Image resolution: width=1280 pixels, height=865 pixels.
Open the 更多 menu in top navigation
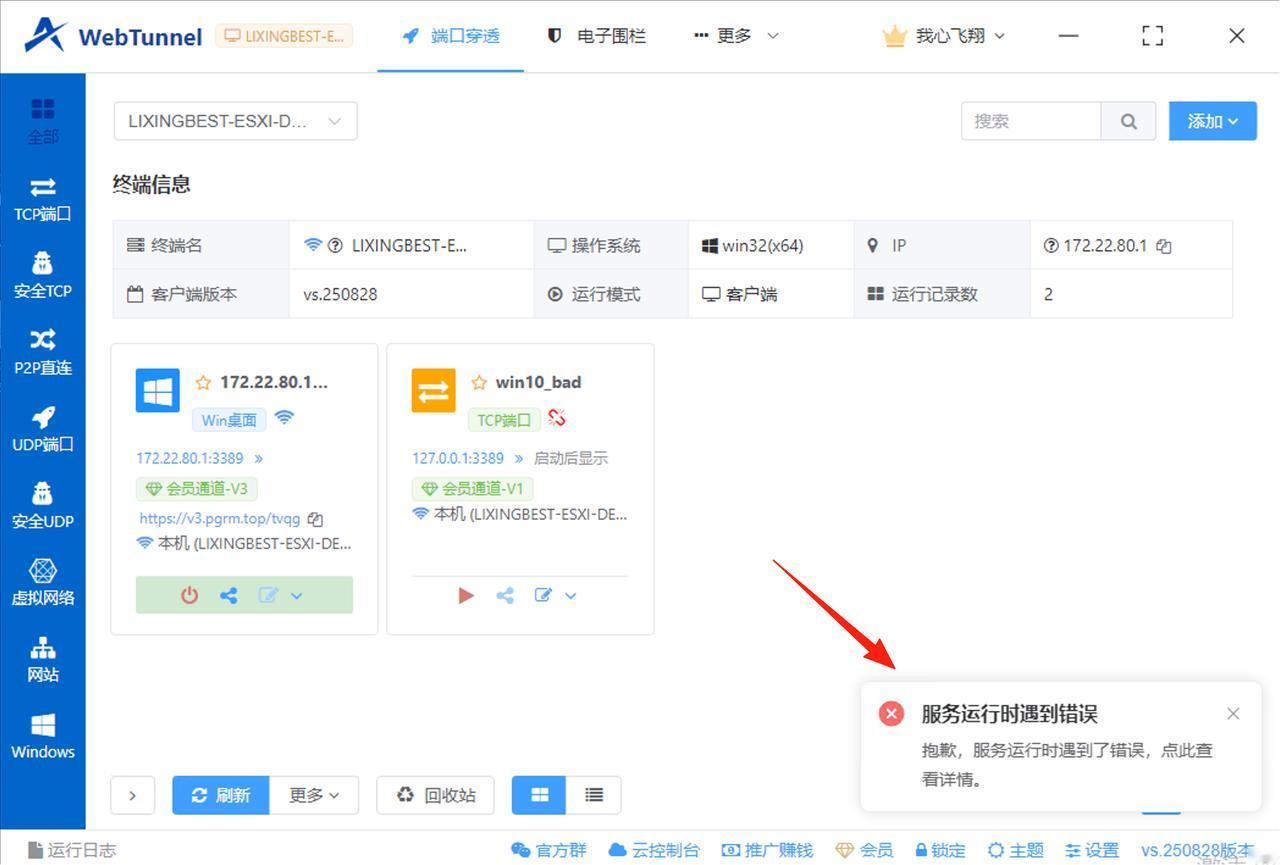point(736,36)
